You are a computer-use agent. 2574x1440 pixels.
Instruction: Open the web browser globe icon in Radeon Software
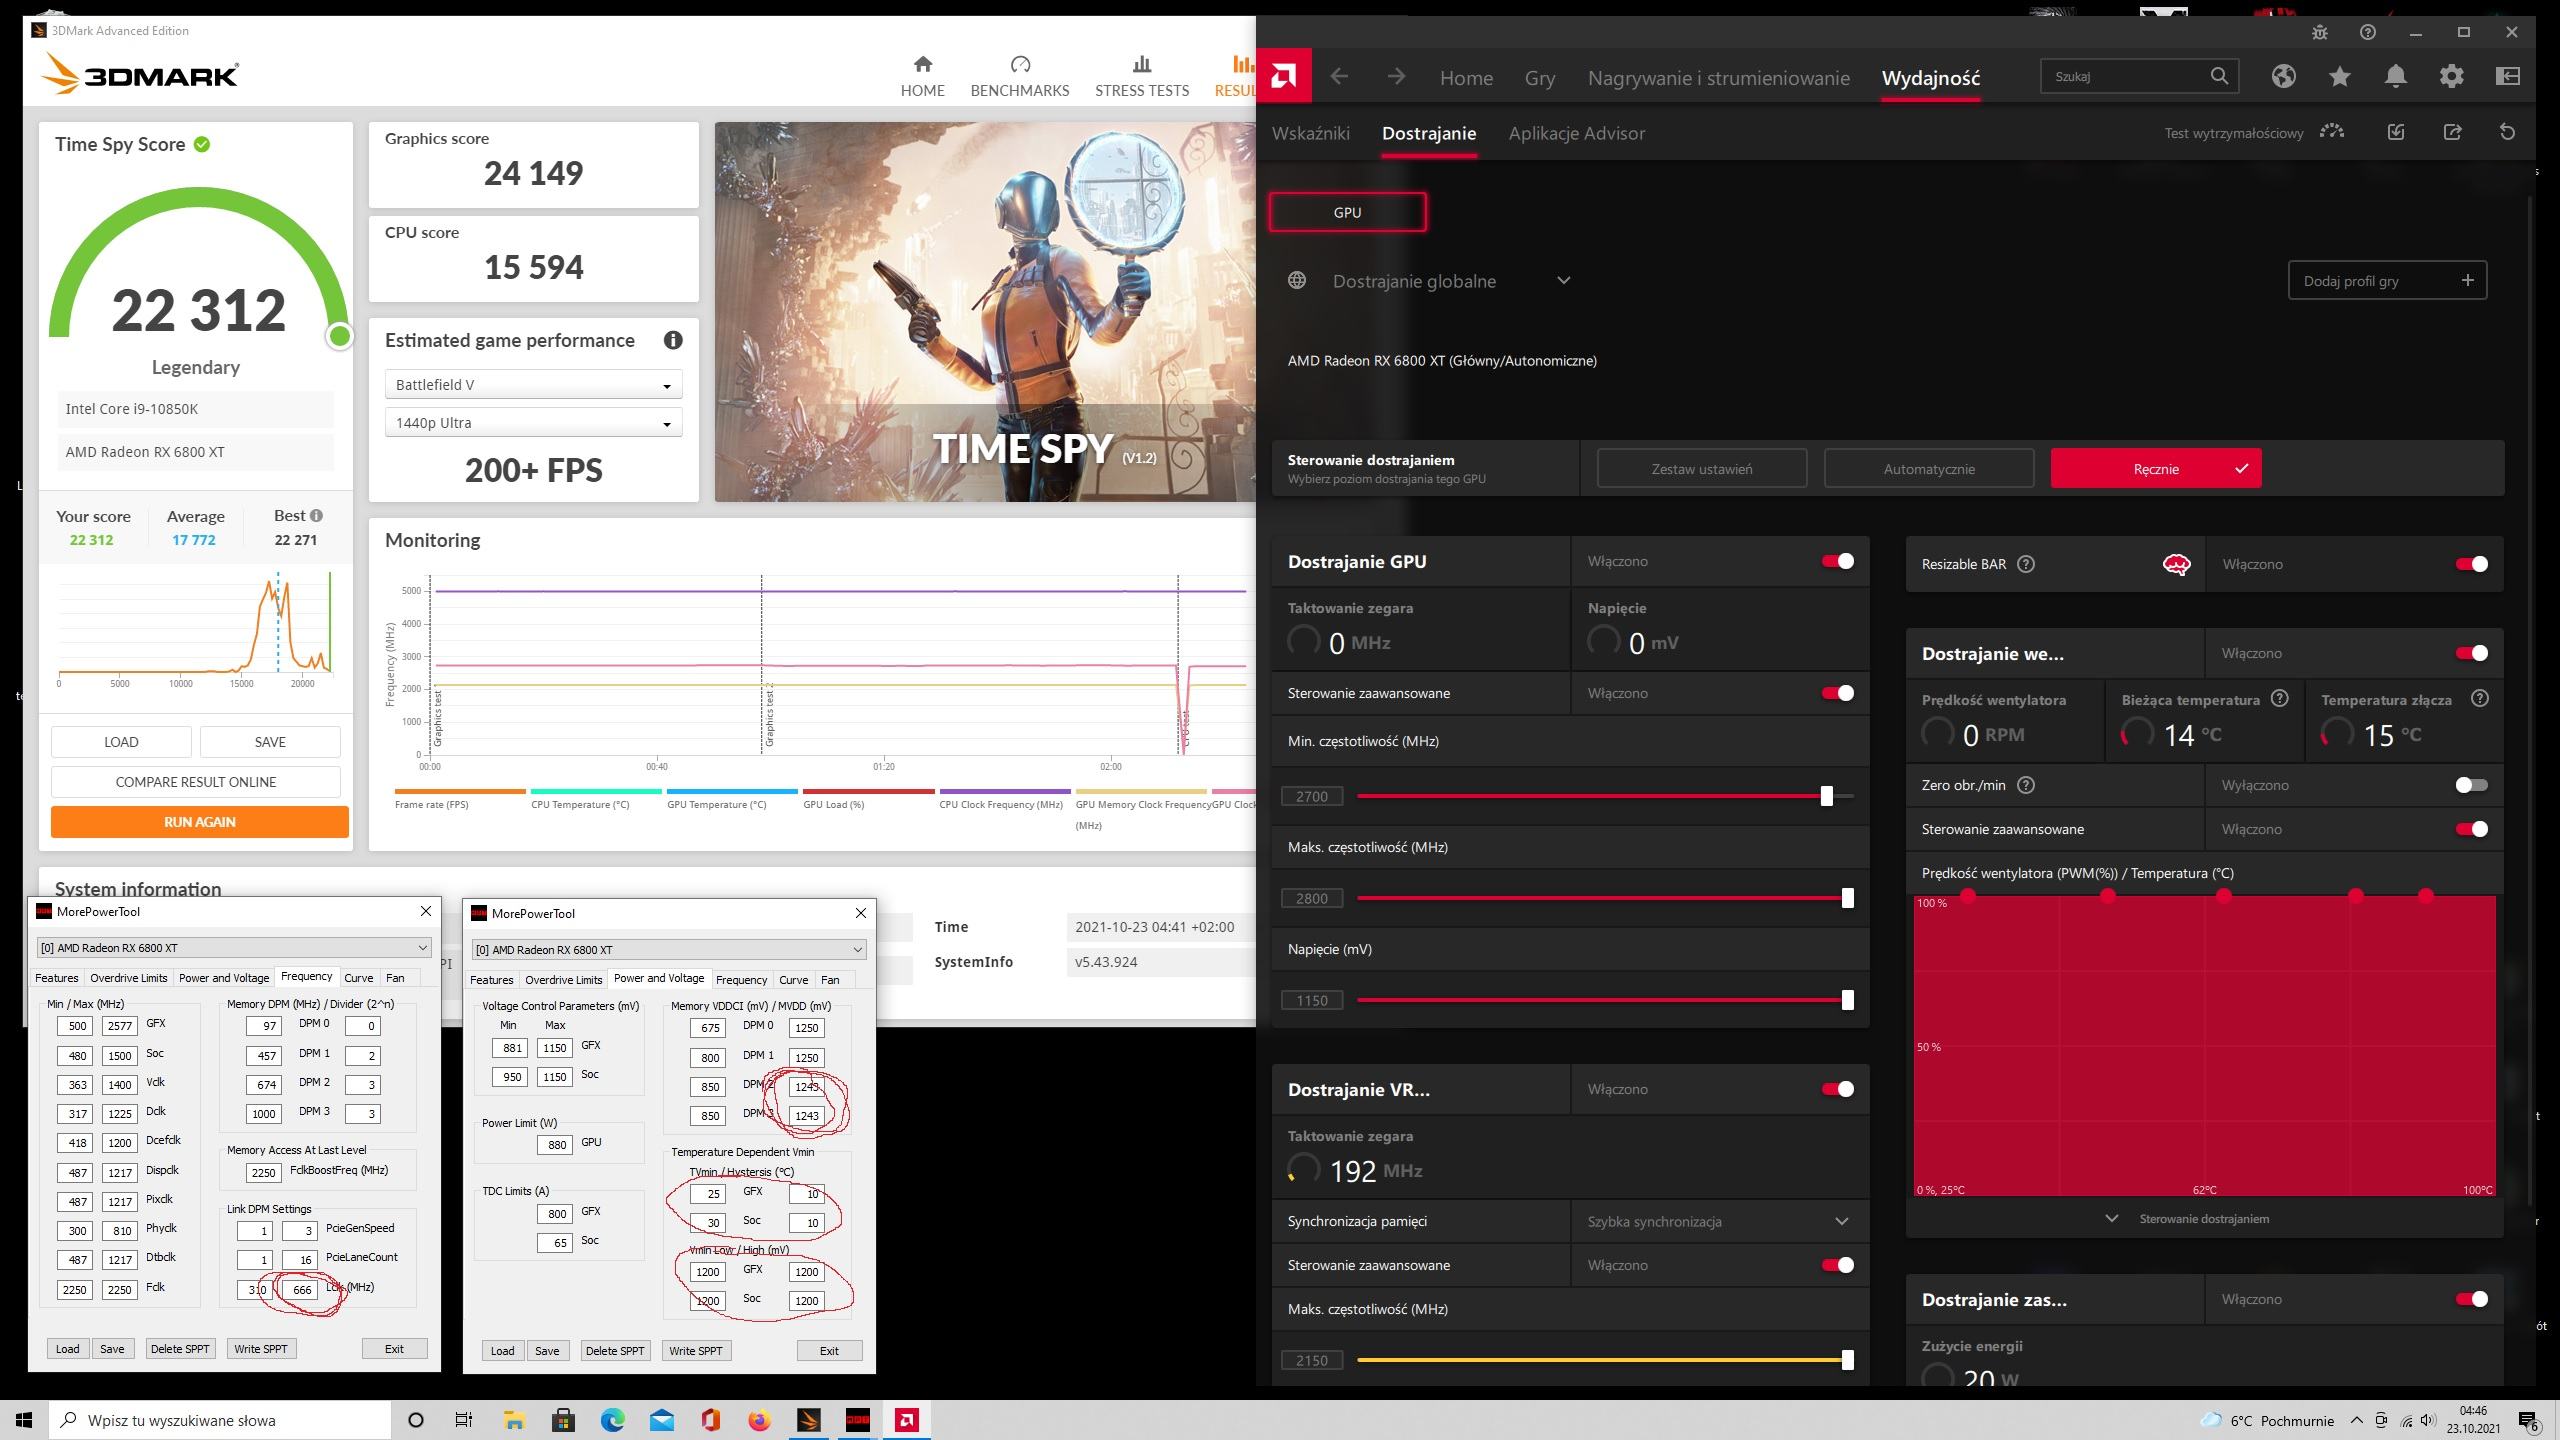click(2283, 76)
